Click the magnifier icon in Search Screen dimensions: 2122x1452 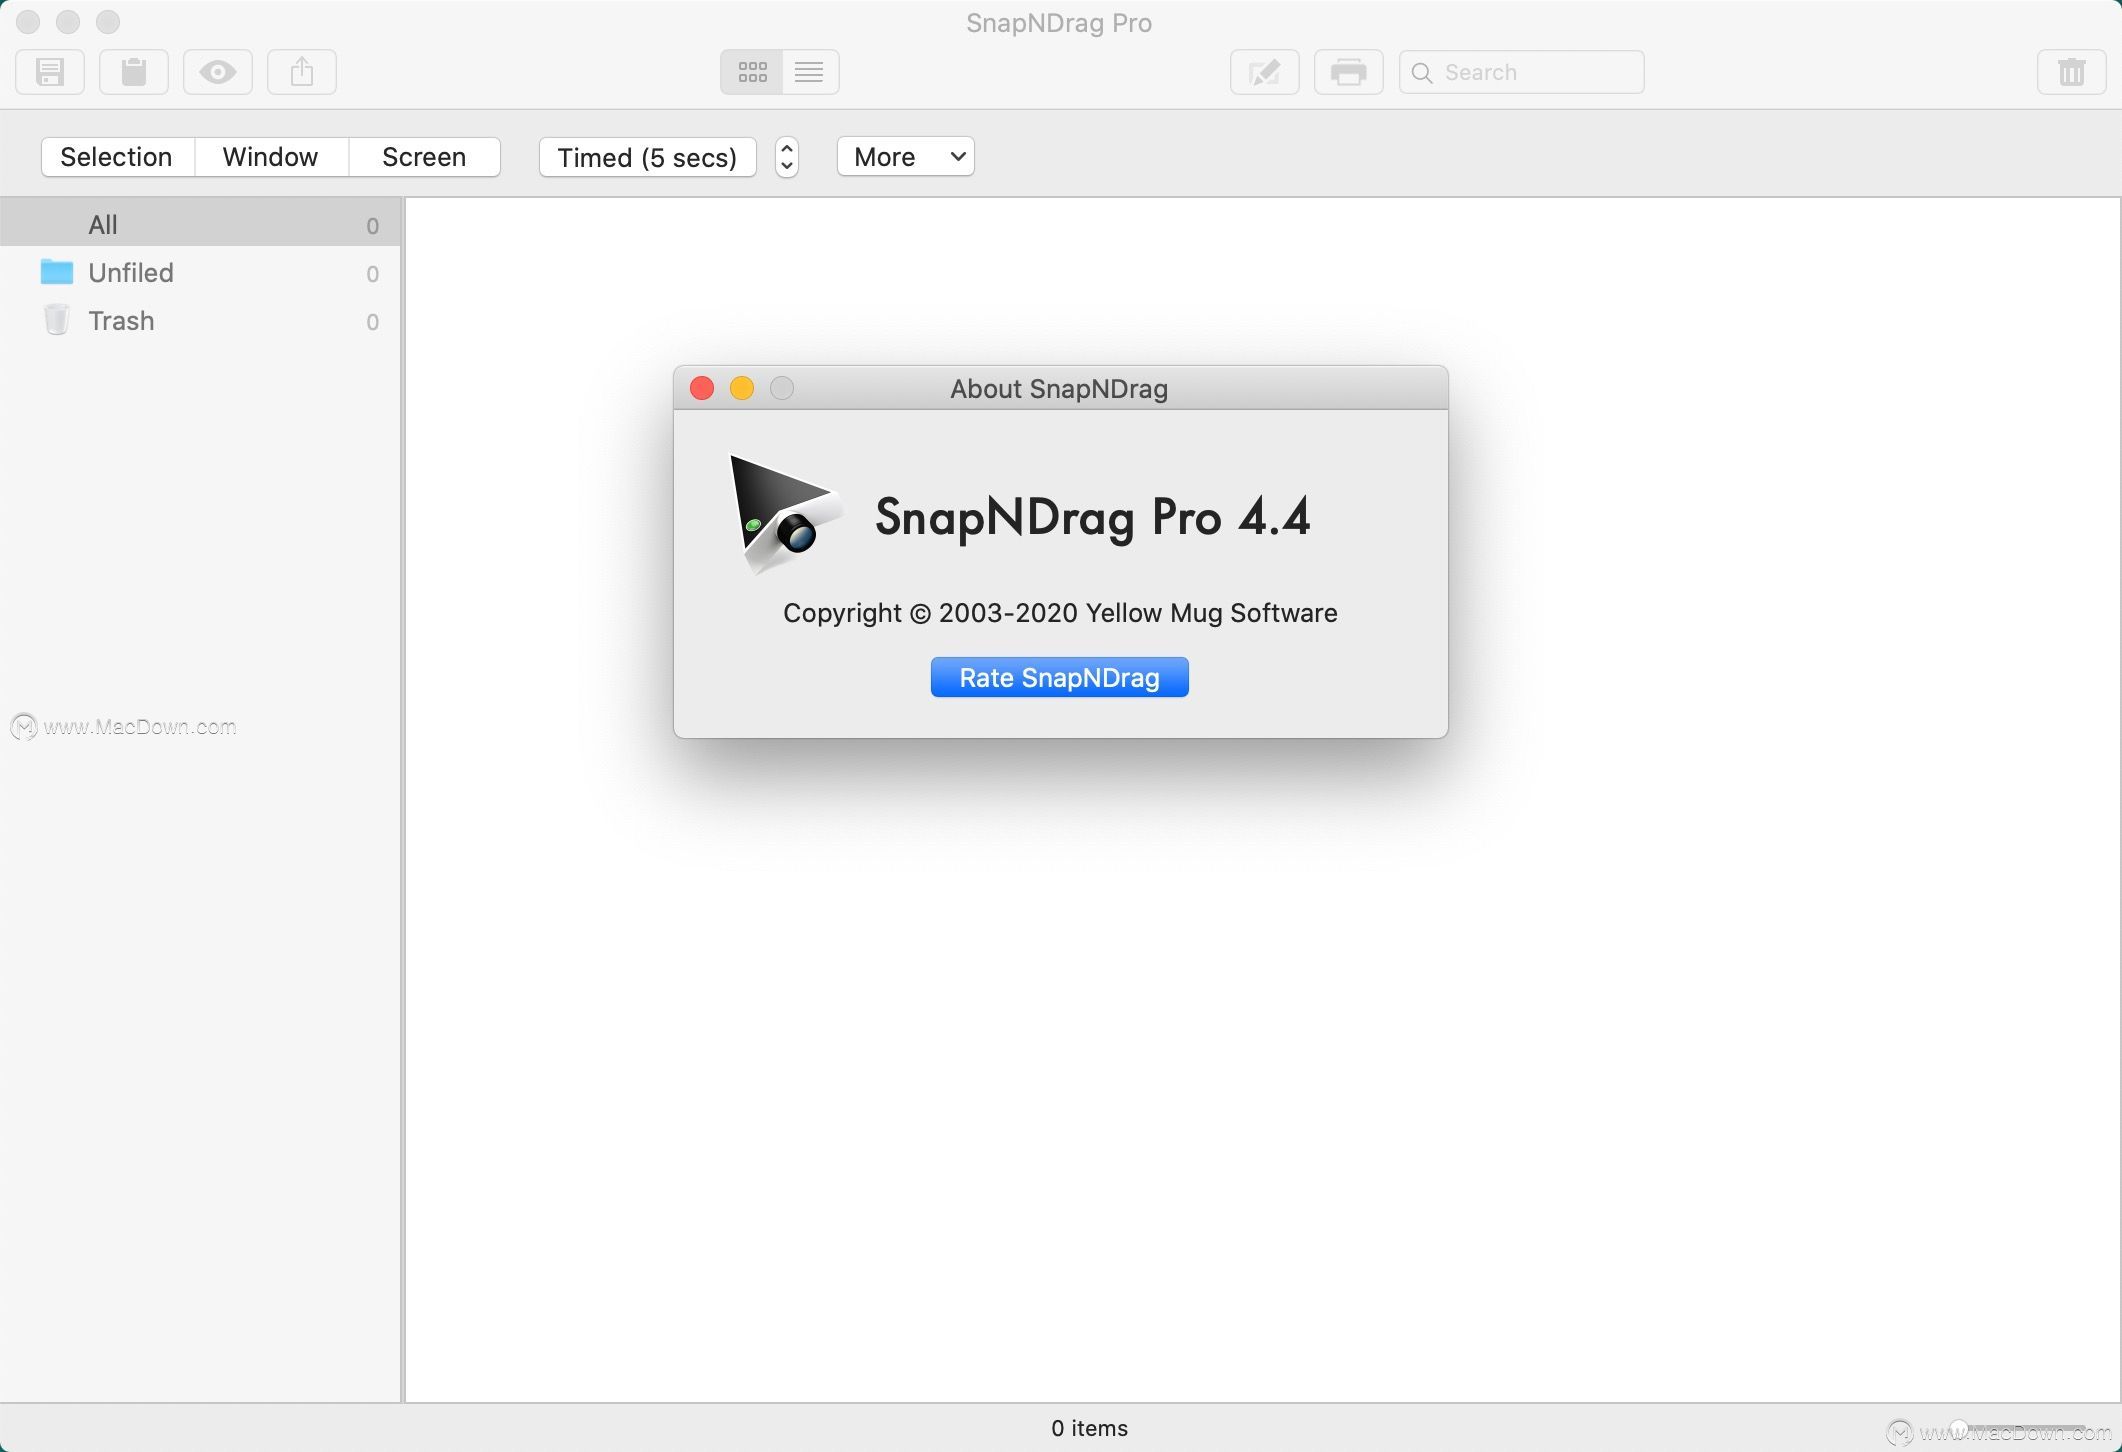tap(1422, 73)
